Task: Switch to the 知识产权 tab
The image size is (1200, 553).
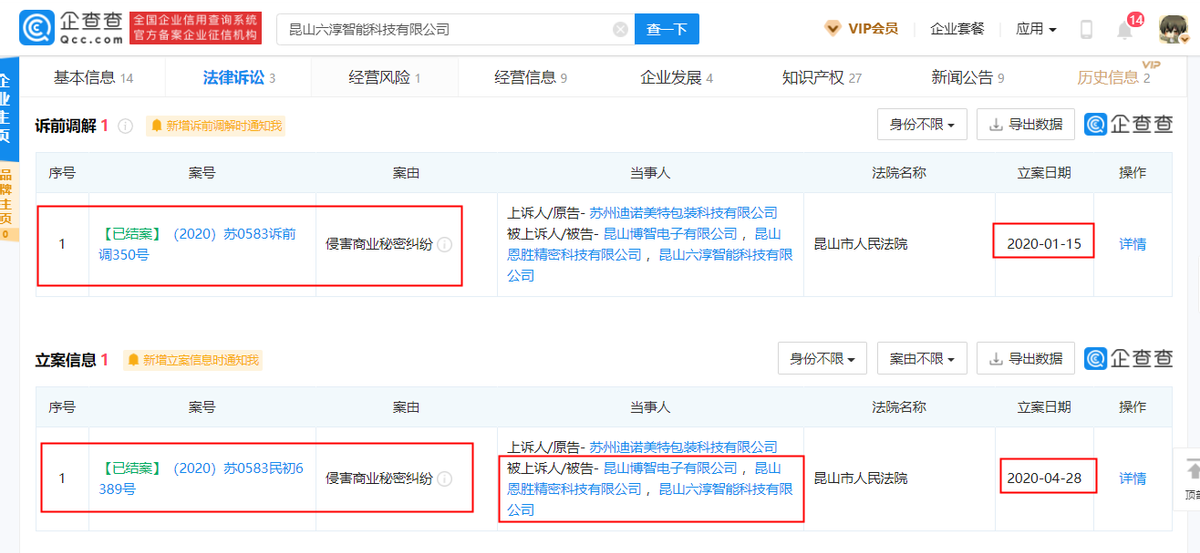Action: point(822,77)
